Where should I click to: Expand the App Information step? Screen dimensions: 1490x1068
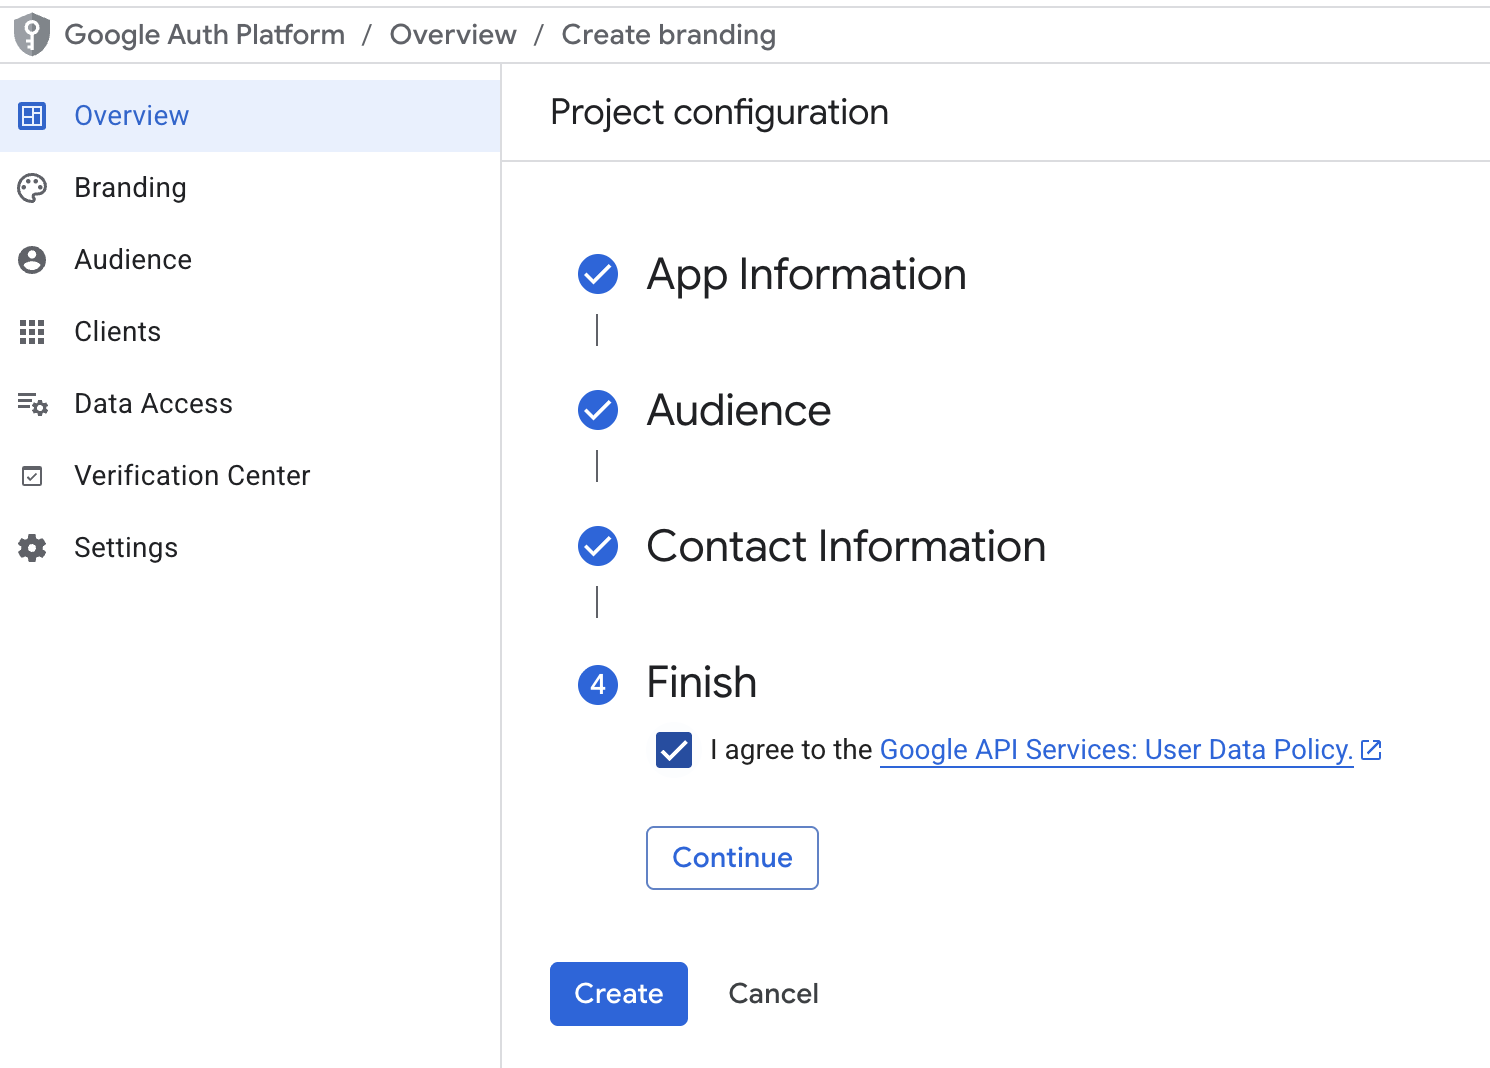(x=806, y=275)
